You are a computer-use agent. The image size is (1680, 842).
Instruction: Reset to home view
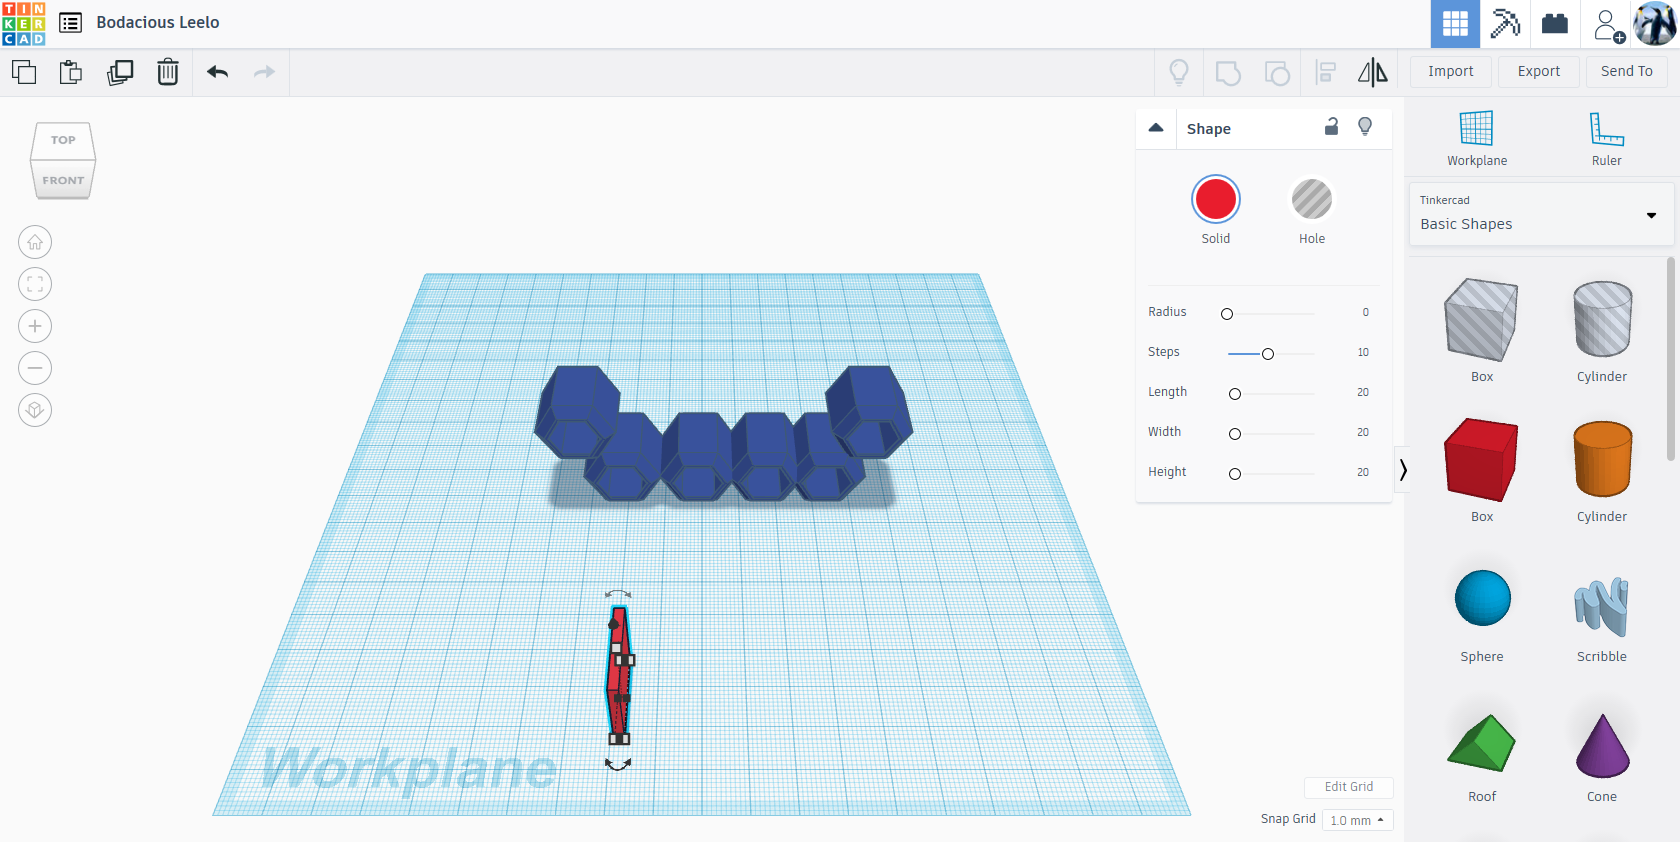pyautogui.click(x=35, y=242)
